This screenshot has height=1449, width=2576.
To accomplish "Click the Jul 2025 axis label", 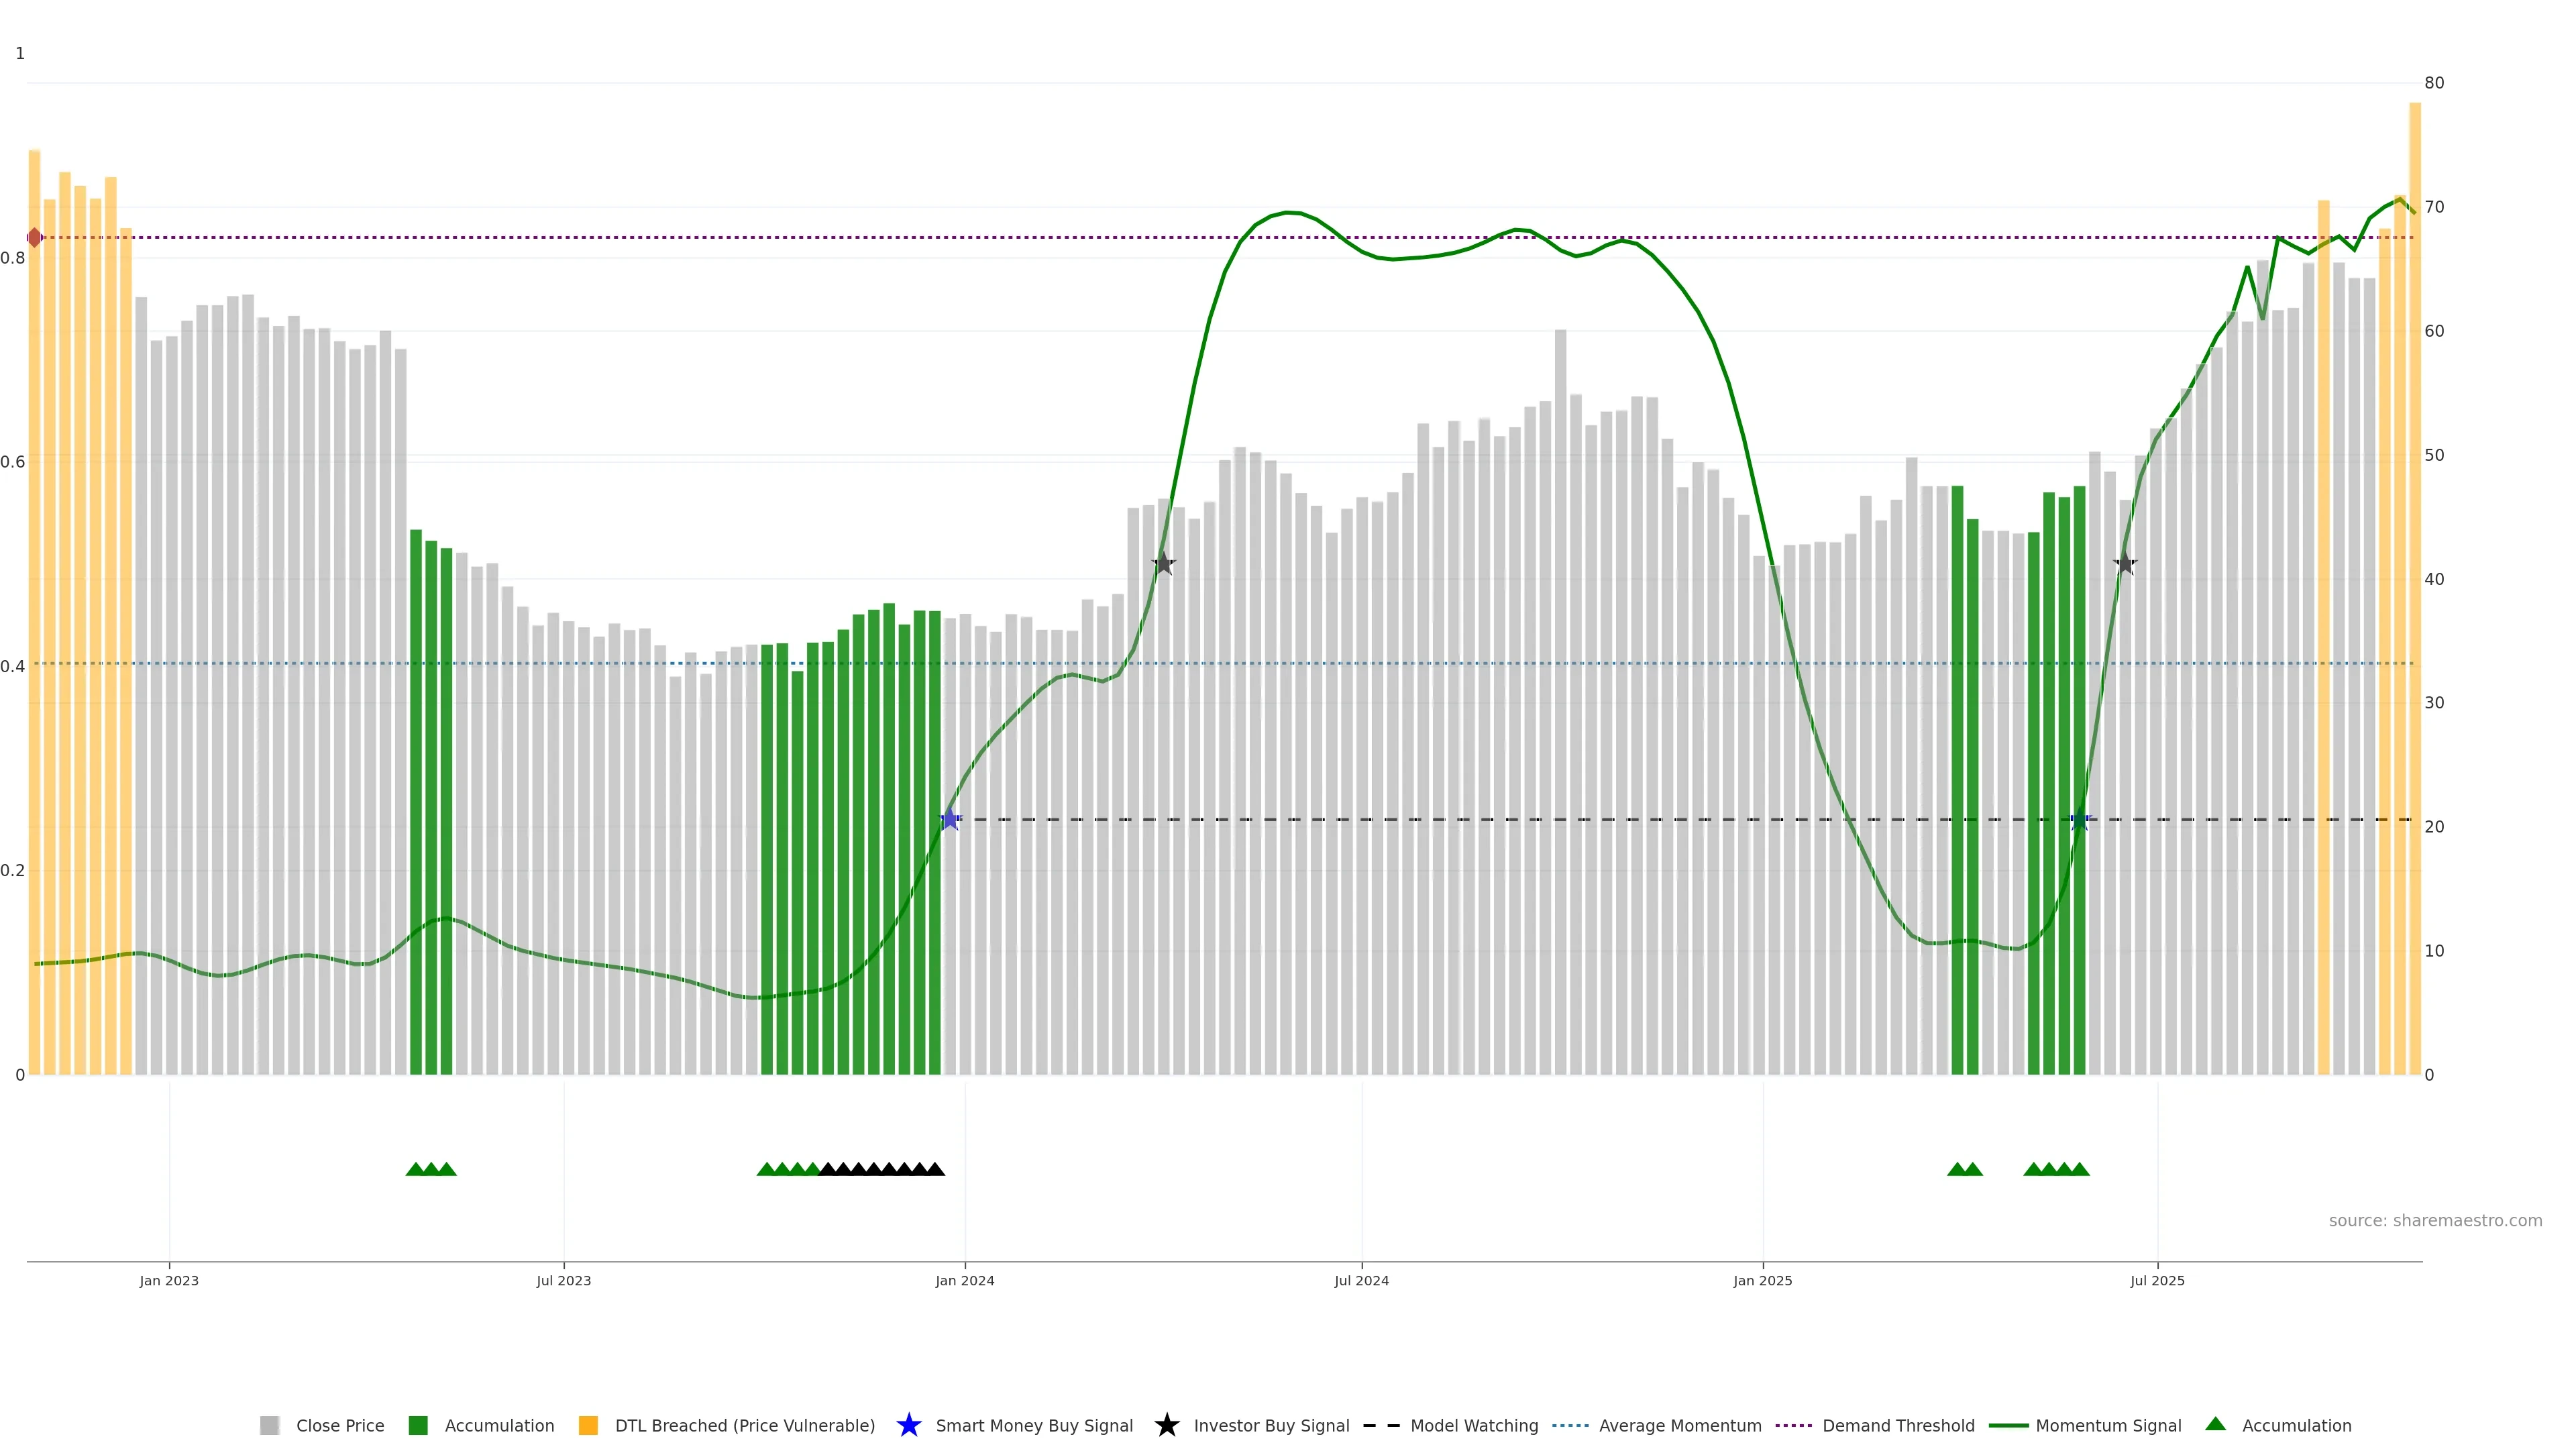I will tap(2157, 1280).
